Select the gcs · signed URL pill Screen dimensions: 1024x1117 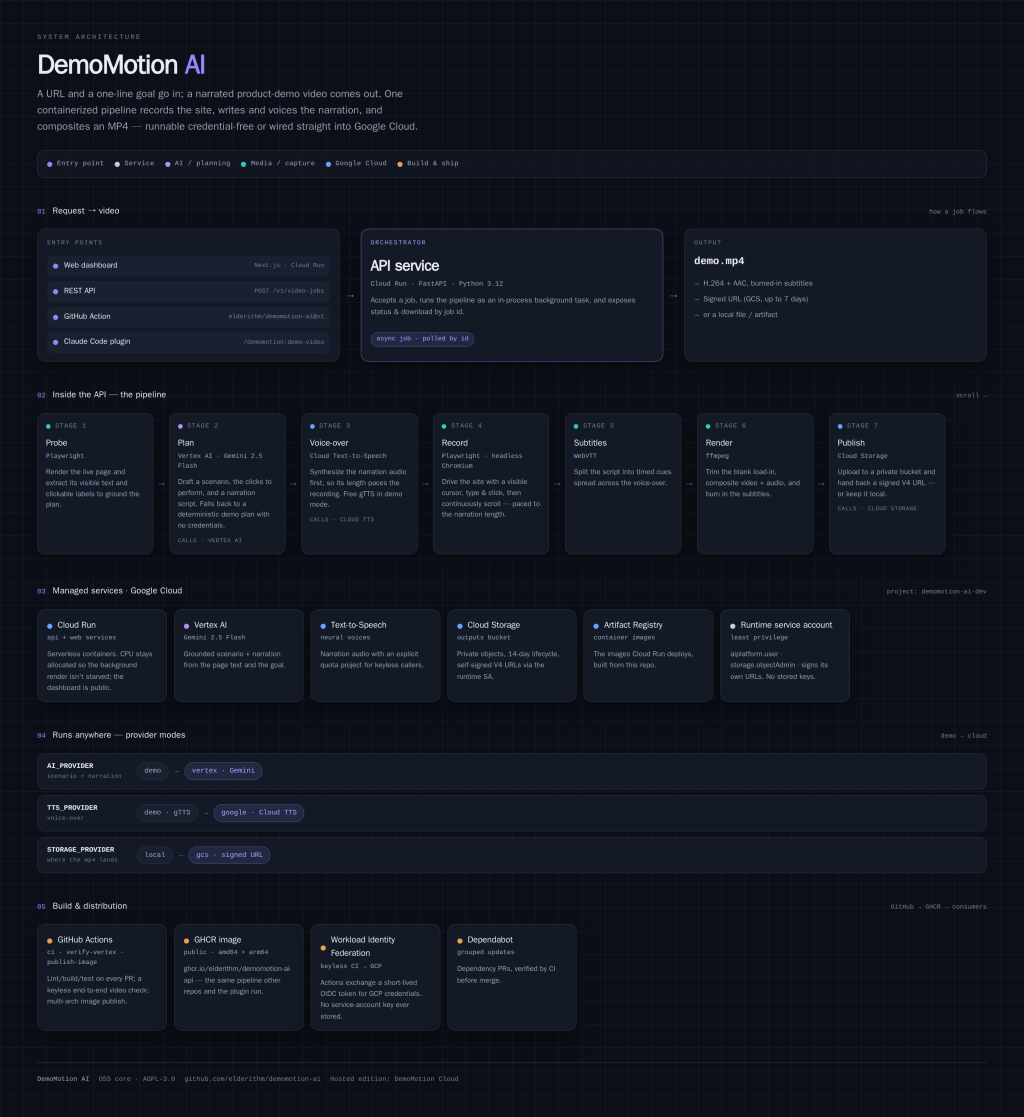point(229,855)
